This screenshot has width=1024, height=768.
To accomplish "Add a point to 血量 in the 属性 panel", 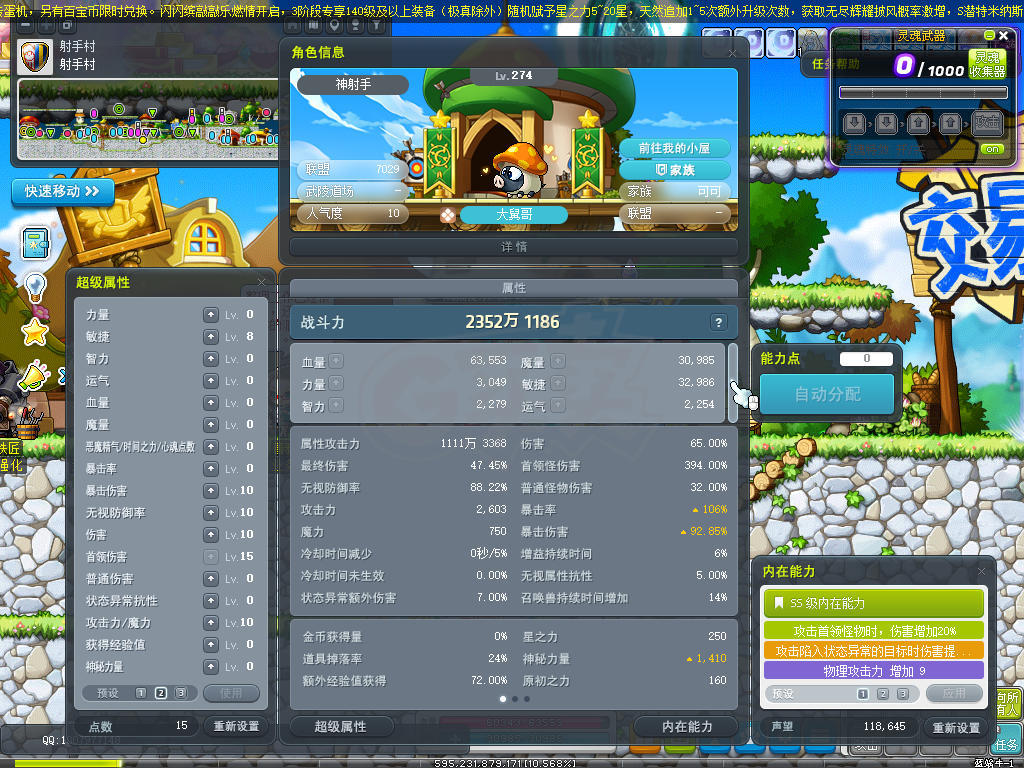I will 336,361.
